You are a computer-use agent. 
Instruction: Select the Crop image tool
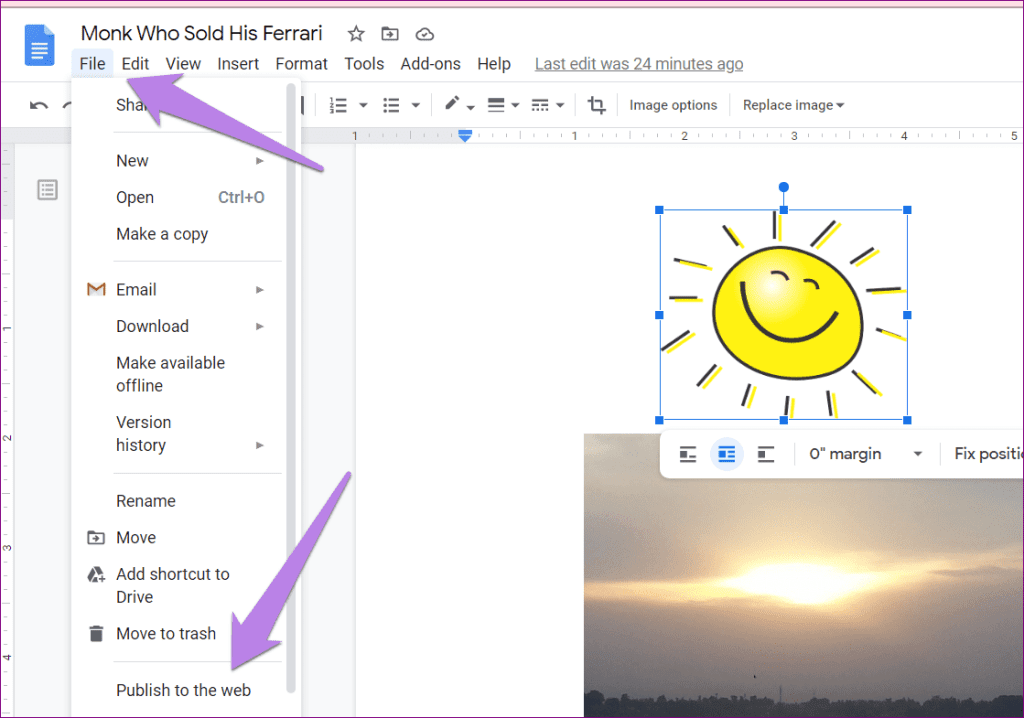[x=596, y=104]
